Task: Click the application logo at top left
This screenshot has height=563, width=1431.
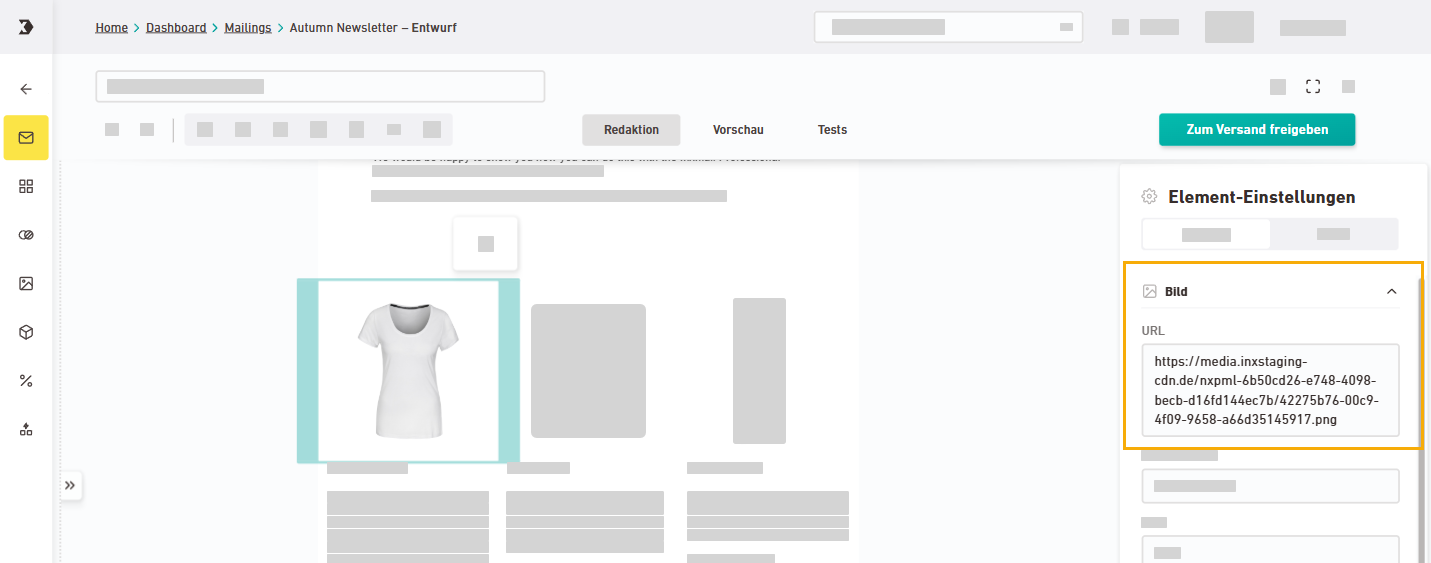Action: click(26, 27)
